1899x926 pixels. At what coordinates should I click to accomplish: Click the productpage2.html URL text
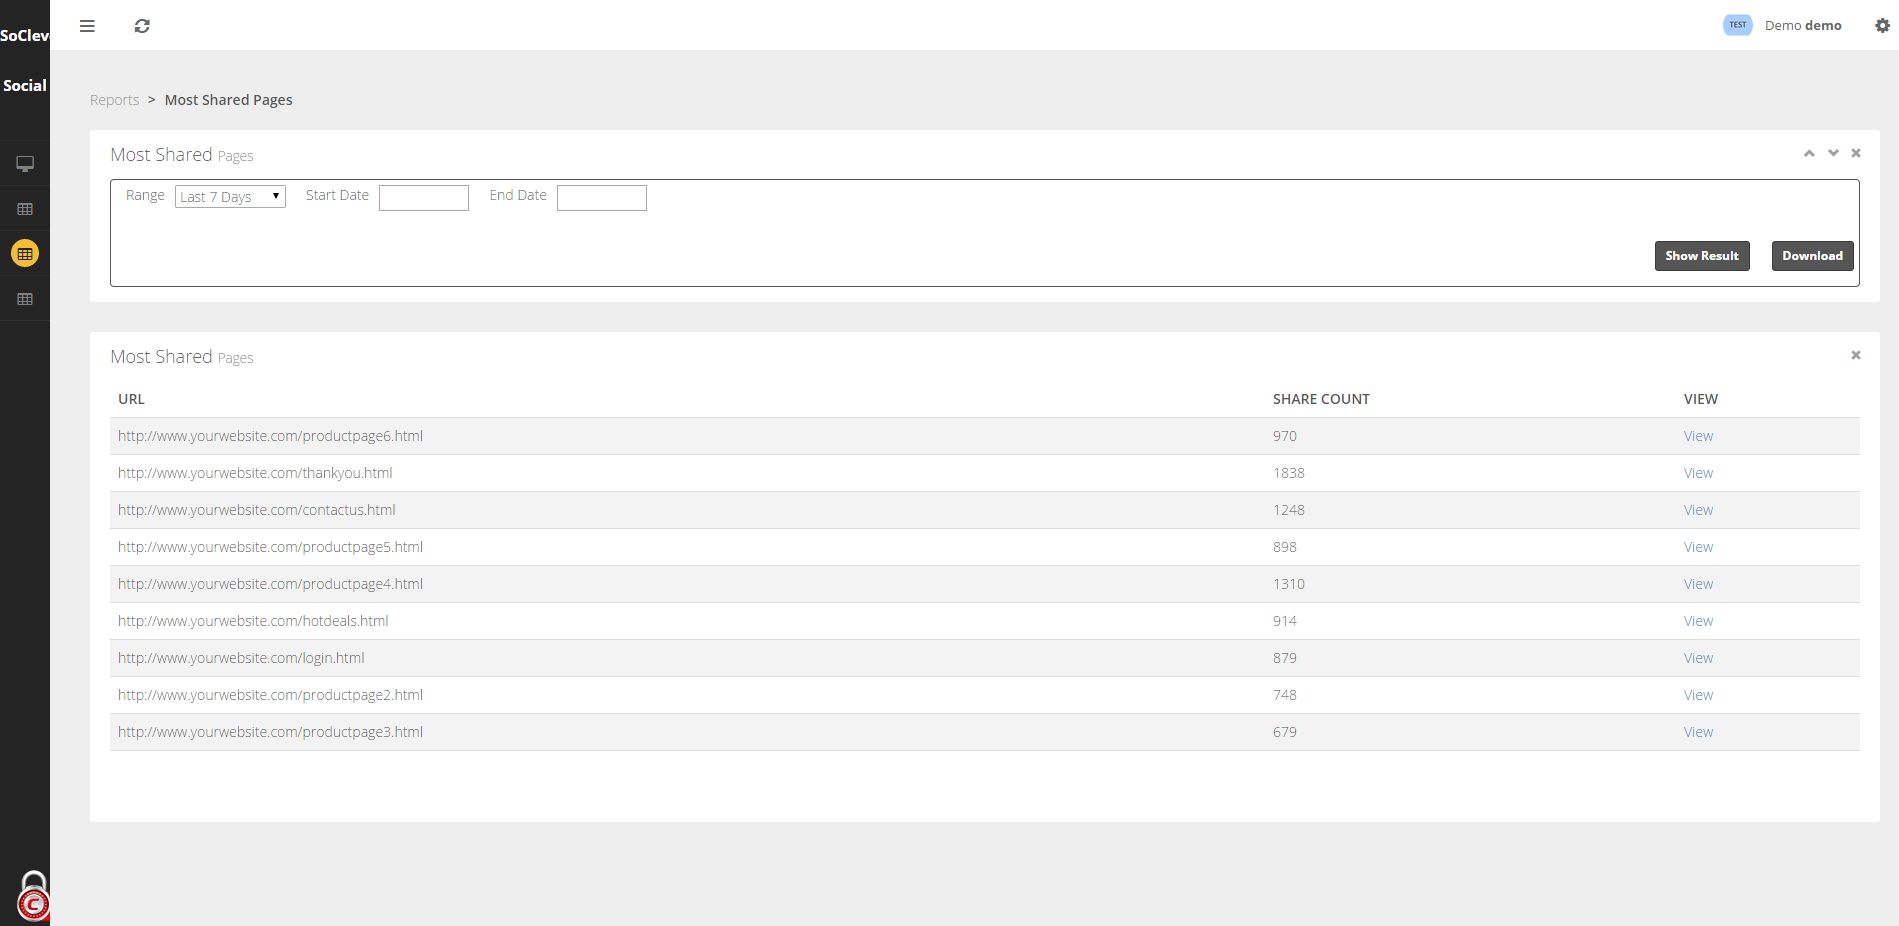(x=270, y=695)
